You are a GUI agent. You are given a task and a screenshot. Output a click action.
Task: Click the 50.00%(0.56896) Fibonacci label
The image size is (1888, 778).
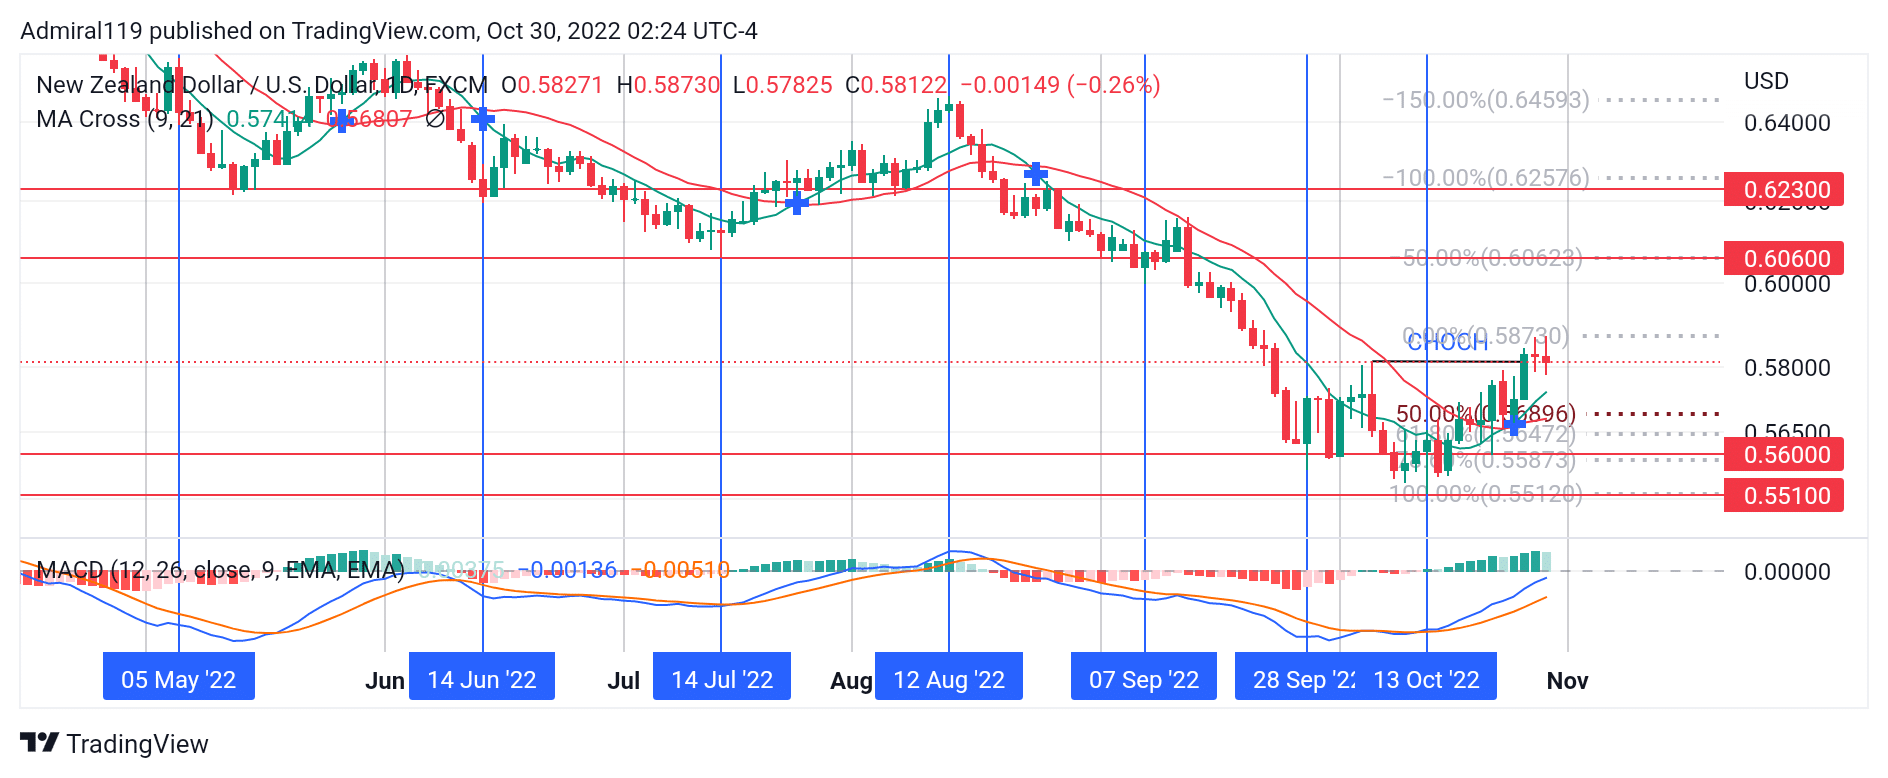point(1486,413)
